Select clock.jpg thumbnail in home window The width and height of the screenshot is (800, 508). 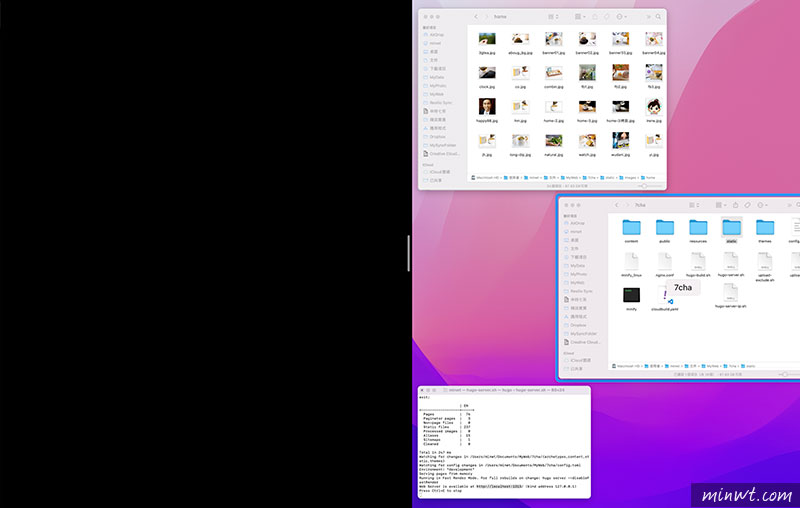(487, 73)
